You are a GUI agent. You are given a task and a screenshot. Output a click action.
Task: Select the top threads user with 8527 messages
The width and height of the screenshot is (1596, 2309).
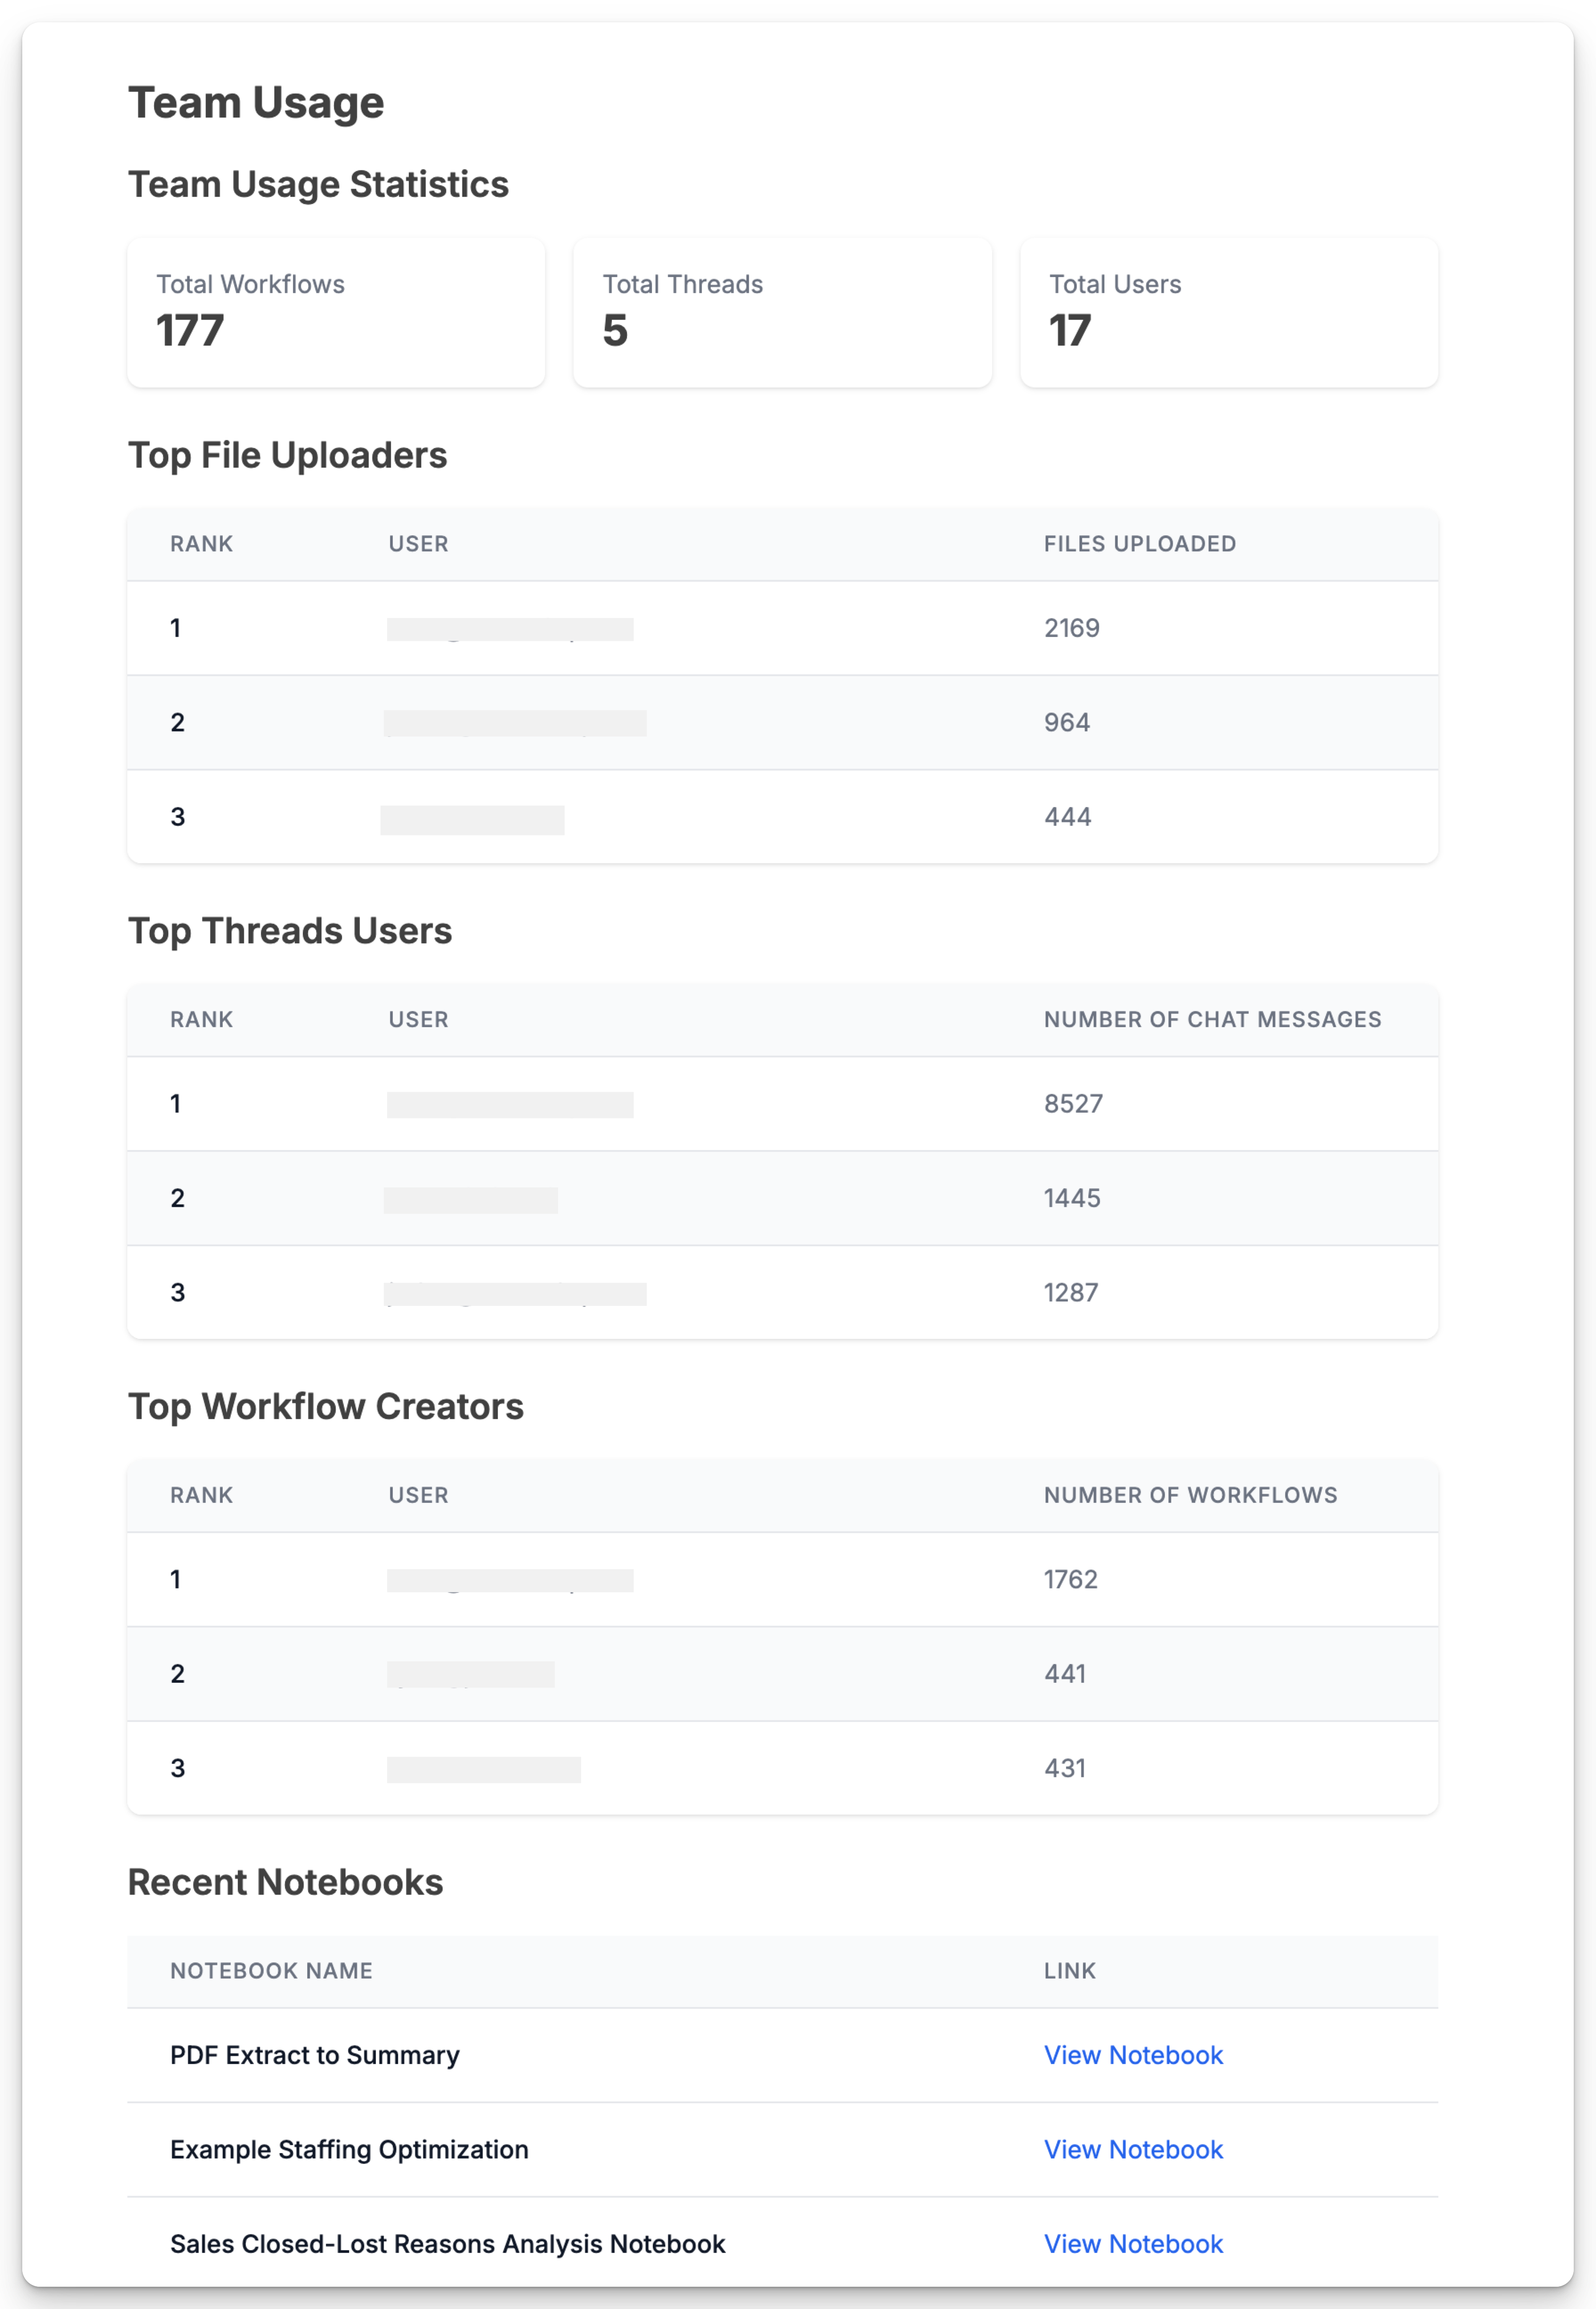pos(783,1104)
